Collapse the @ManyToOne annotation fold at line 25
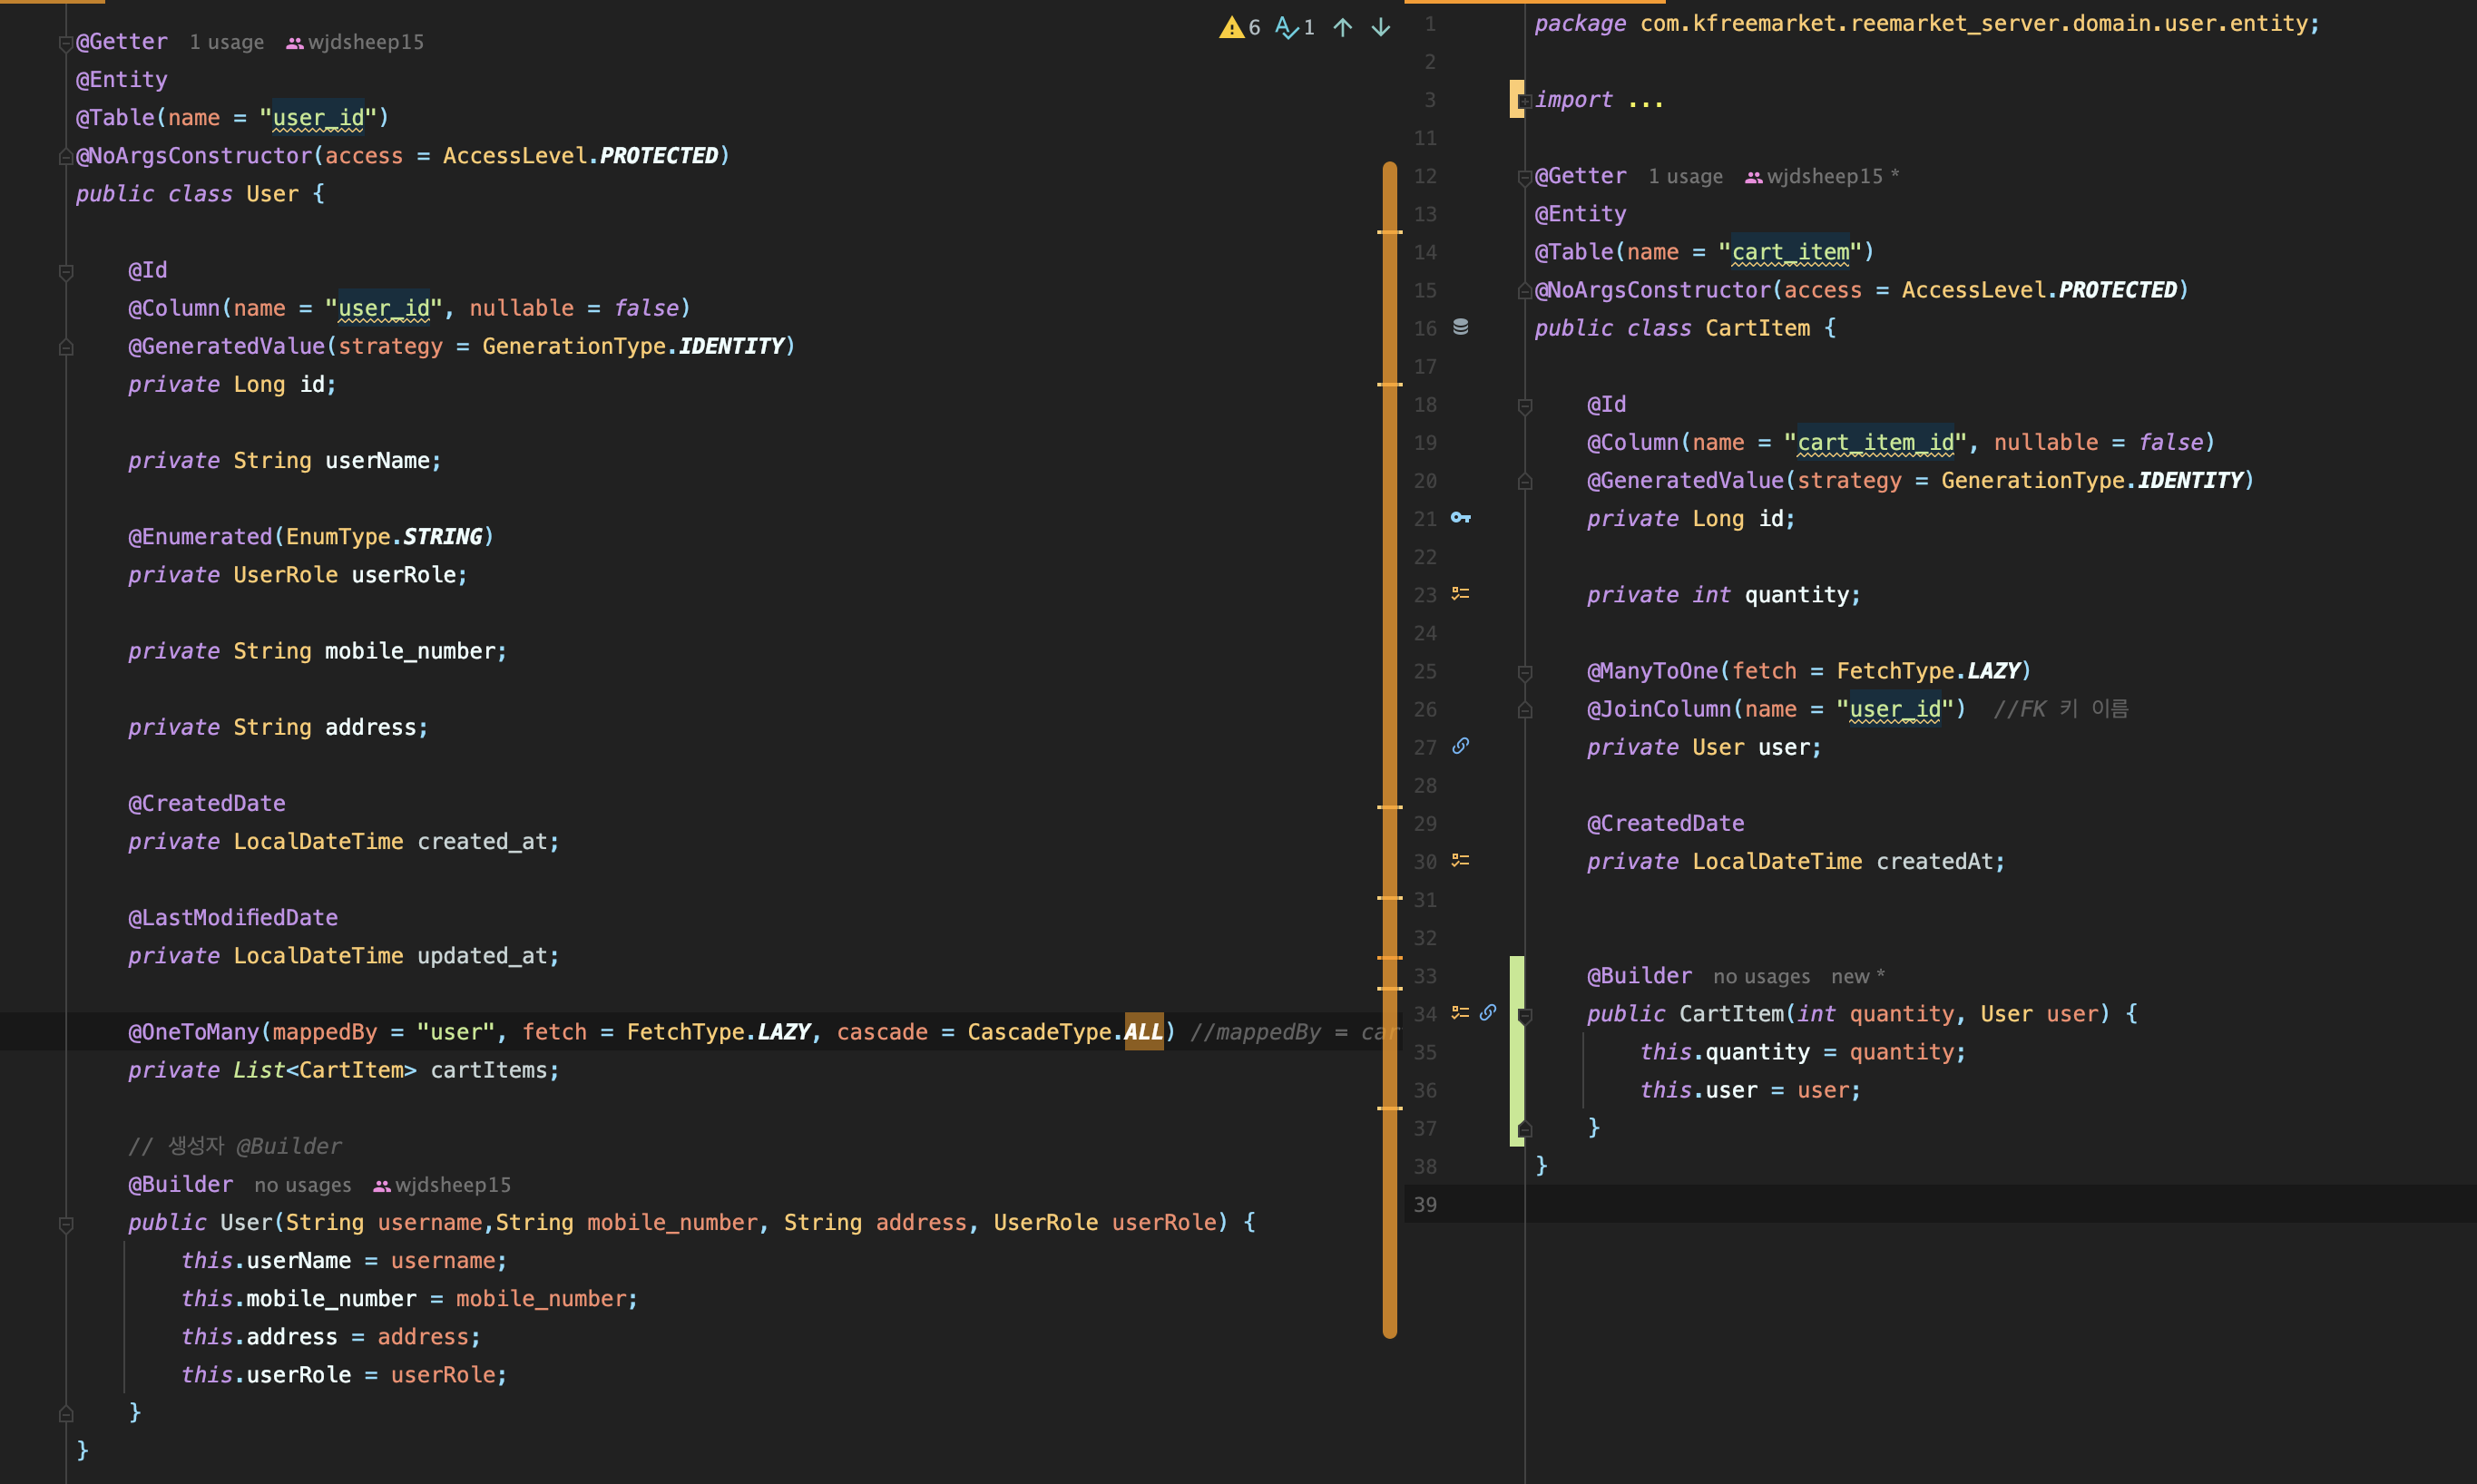 click(x=1524, y=673)
